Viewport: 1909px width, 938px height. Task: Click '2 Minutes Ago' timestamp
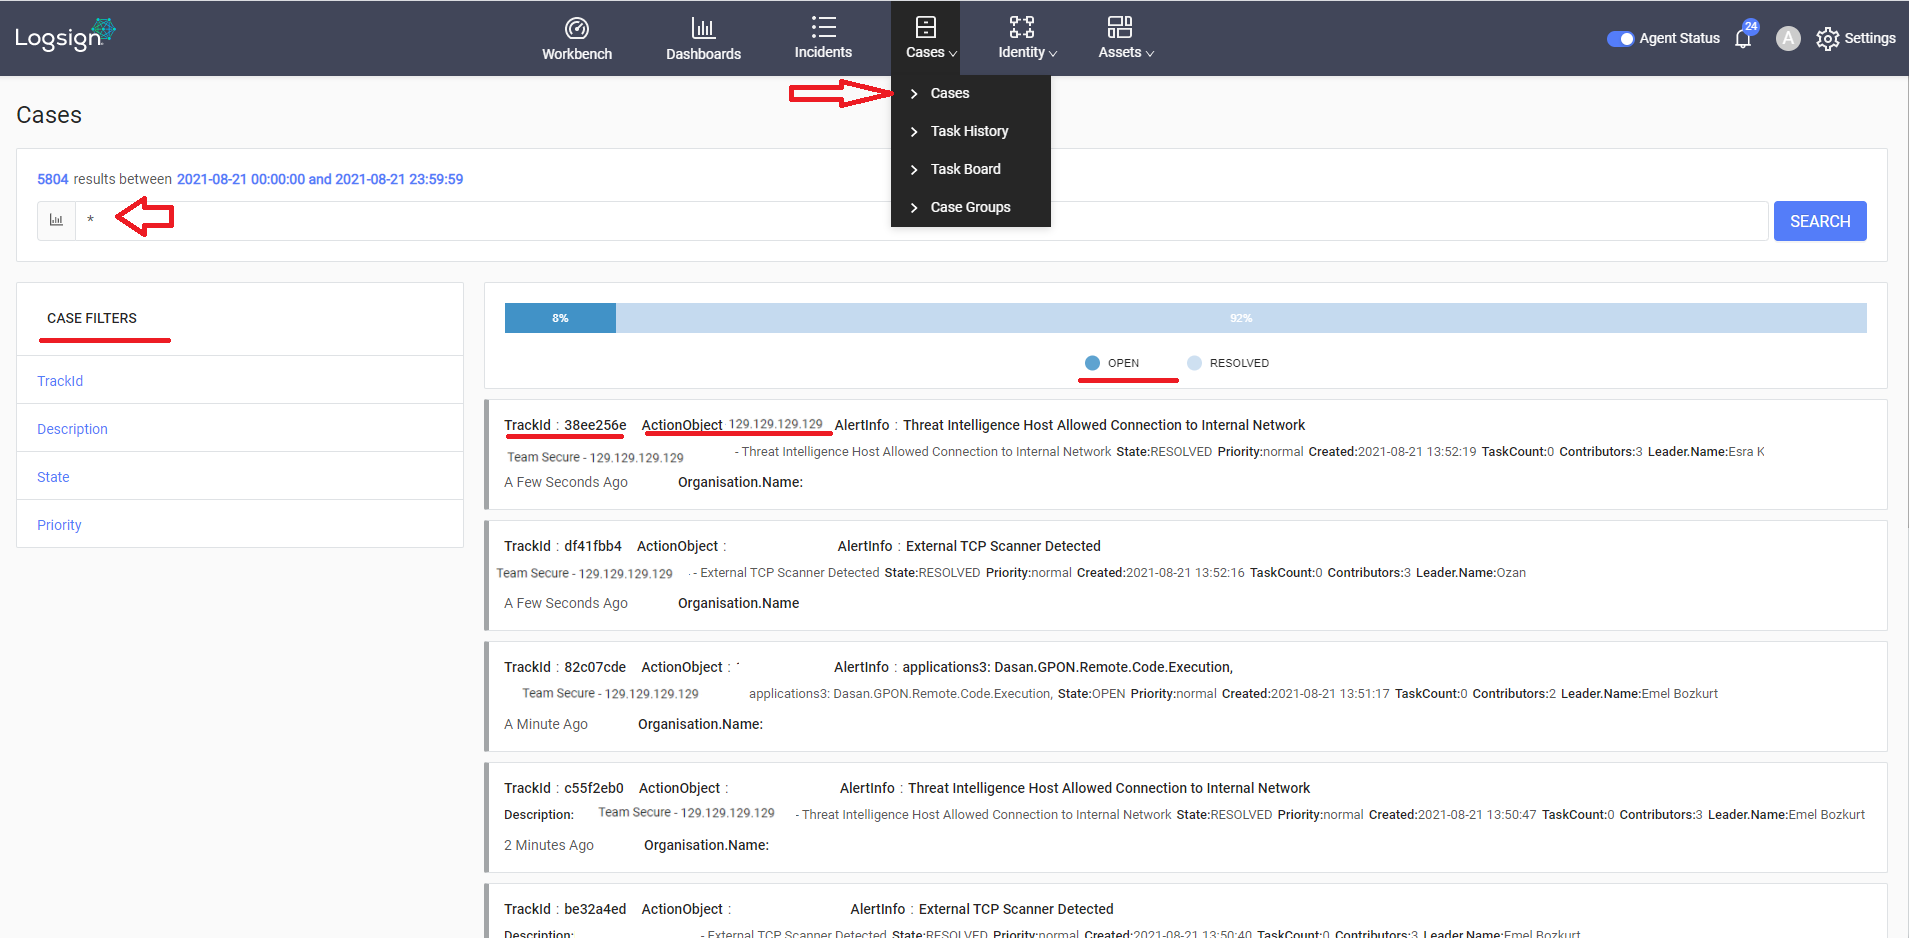click(x=549, y=845)
